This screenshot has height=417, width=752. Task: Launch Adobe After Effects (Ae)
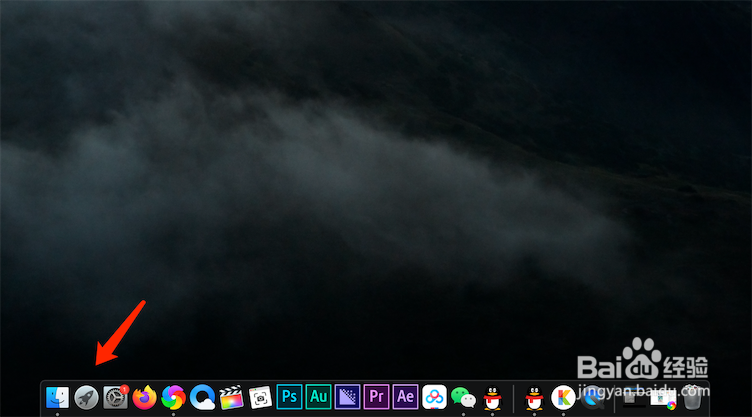tap(405, 397)
